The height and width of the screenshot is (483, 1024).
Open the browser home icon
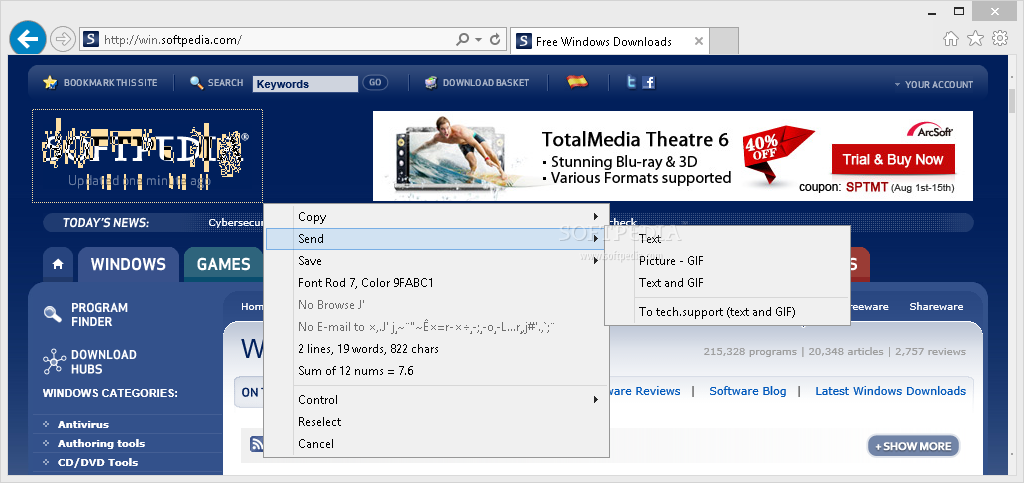click(x=951, y=39)
